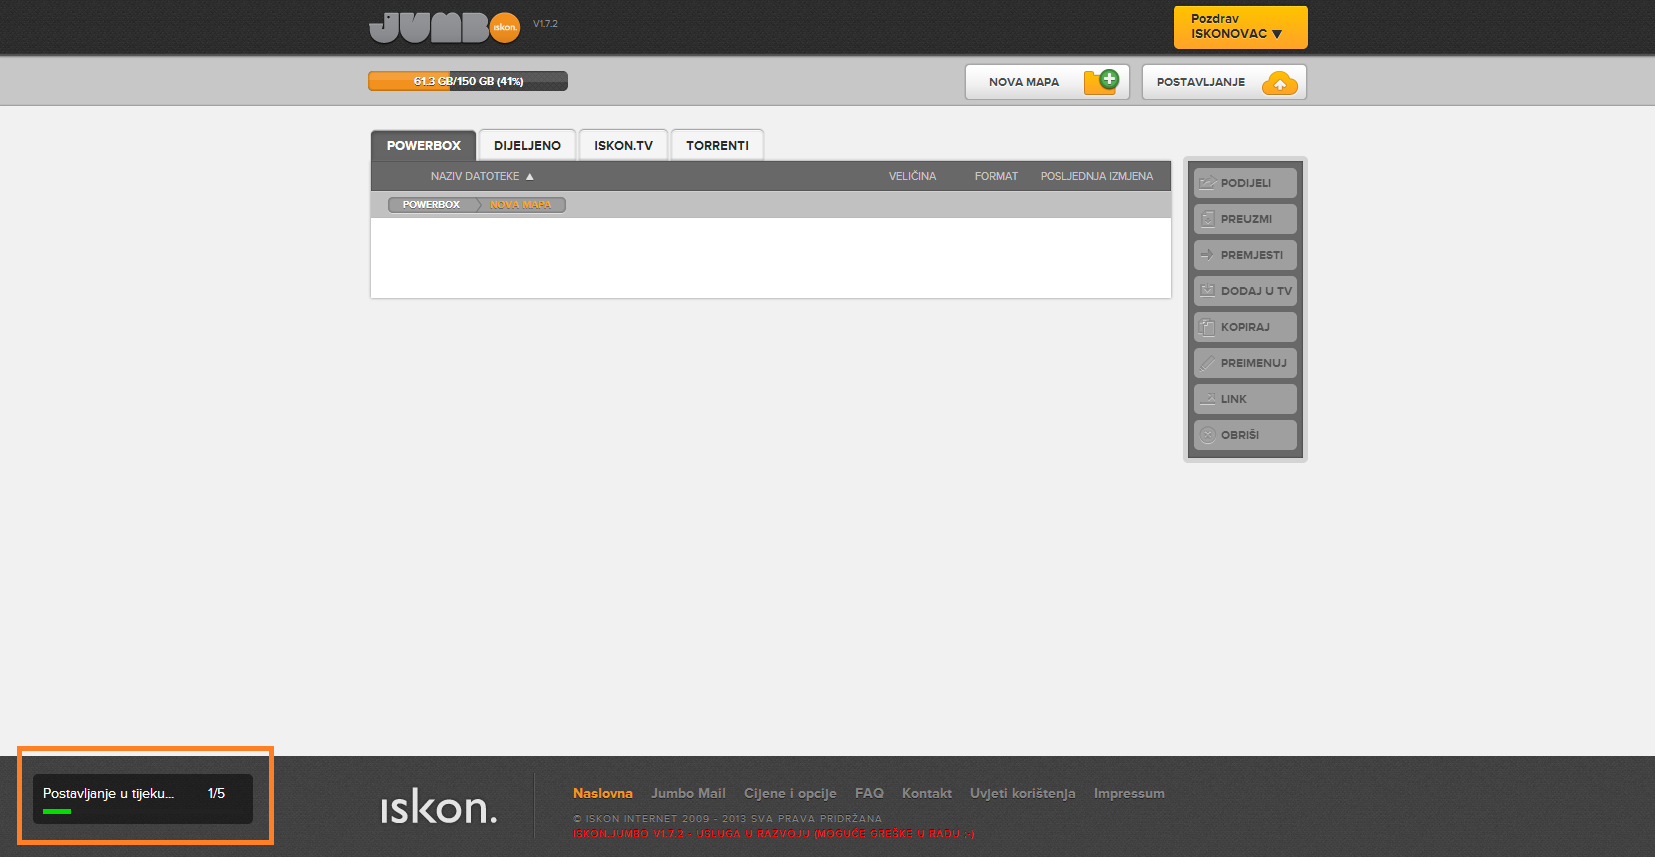This screenshot has width=1655, height=857.
Task: Click the OBRIŠI delete icon
Action: click(x=1208, y=435)
